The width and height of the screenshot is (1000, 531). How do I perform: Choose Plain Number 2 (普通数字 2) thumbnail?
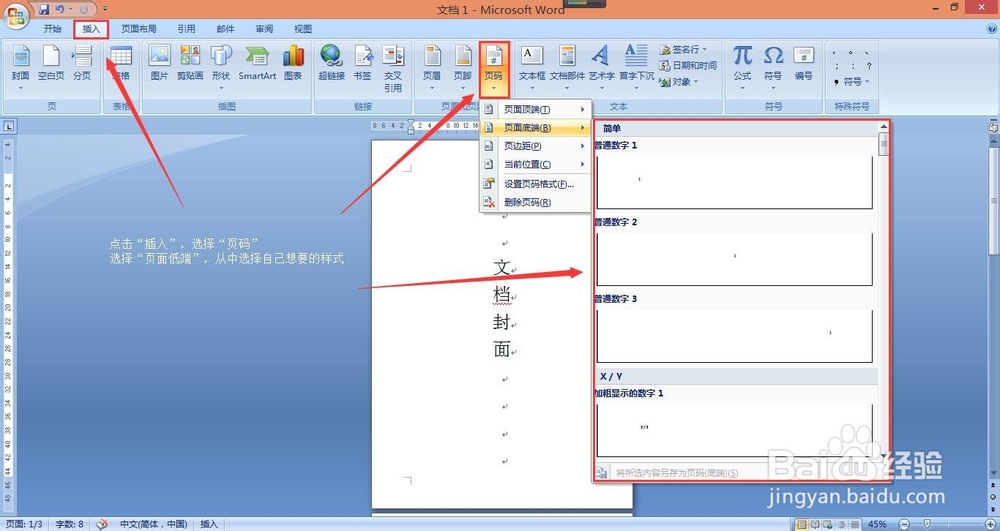(734, 259)
